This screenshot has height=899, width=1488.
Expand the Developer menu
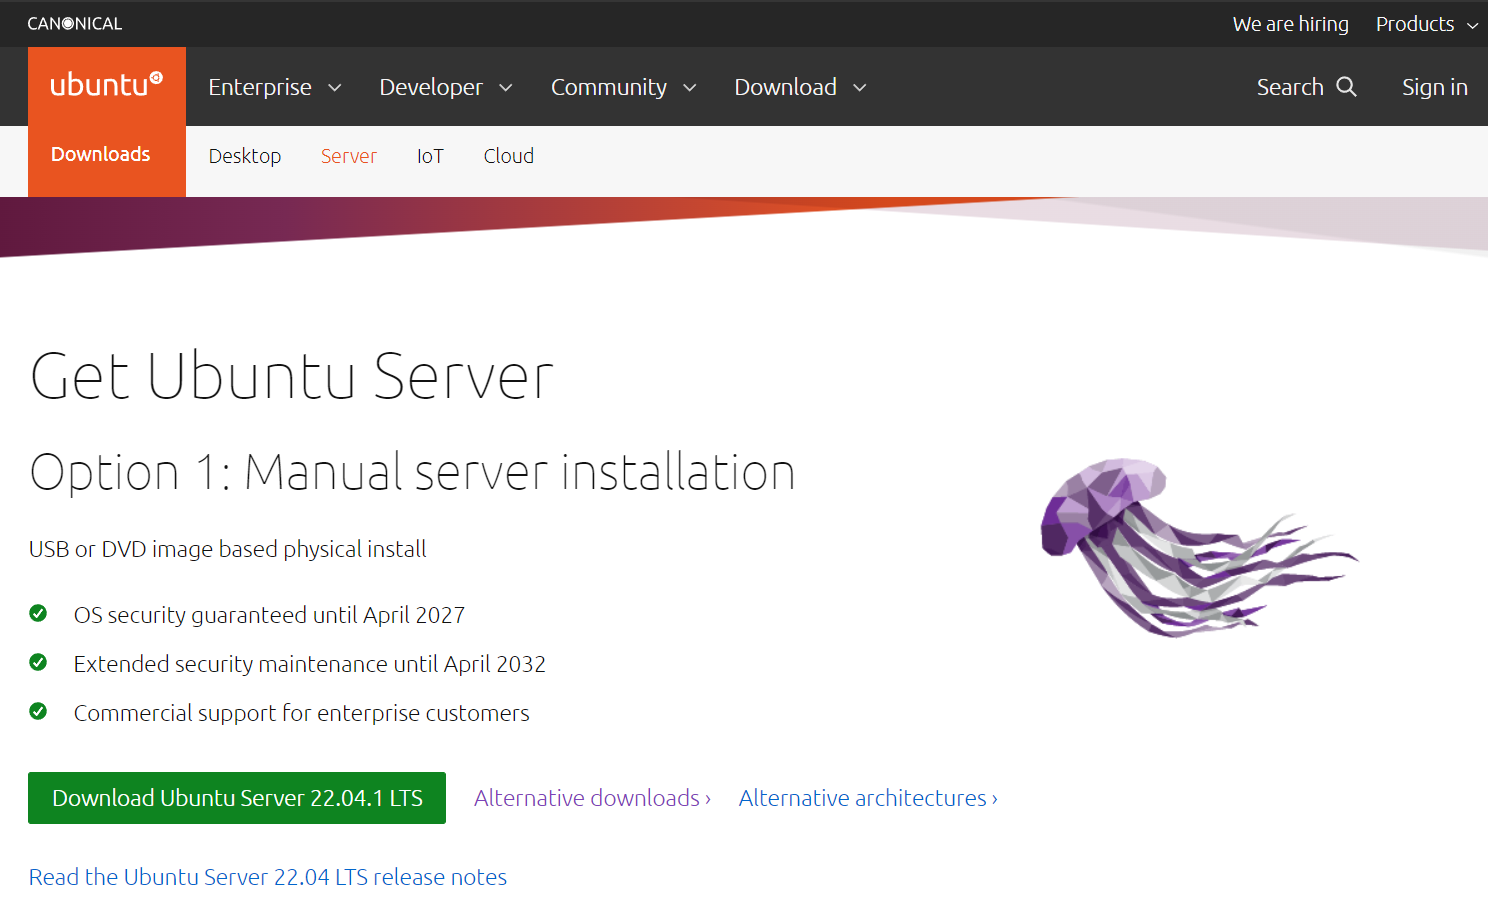pos(446,87)
